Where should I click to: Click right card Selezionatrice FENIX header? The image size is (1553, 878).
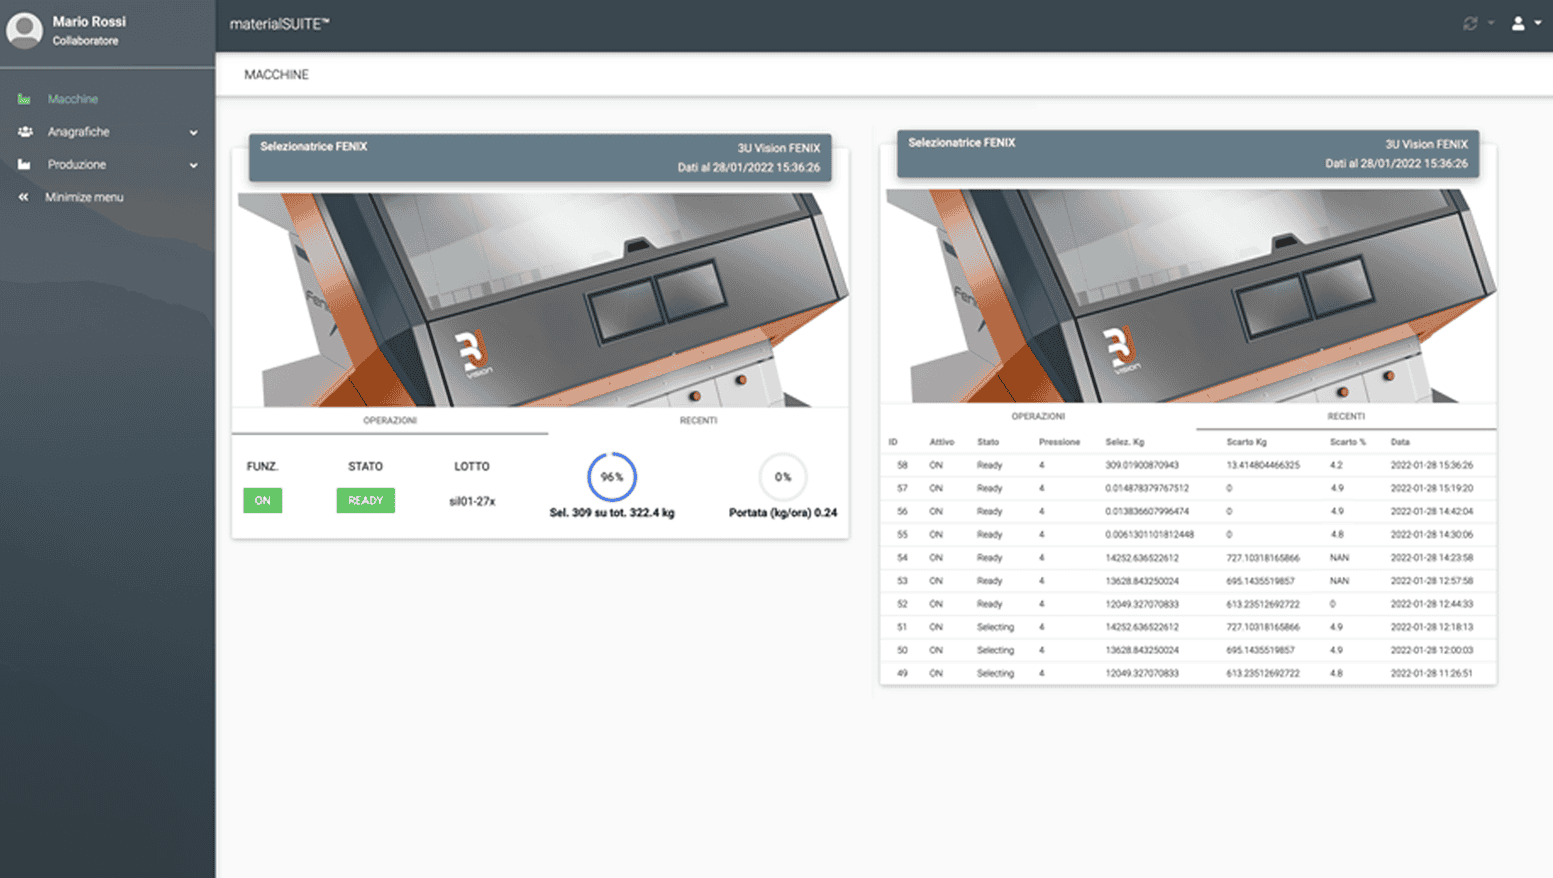coord(1188,154)
